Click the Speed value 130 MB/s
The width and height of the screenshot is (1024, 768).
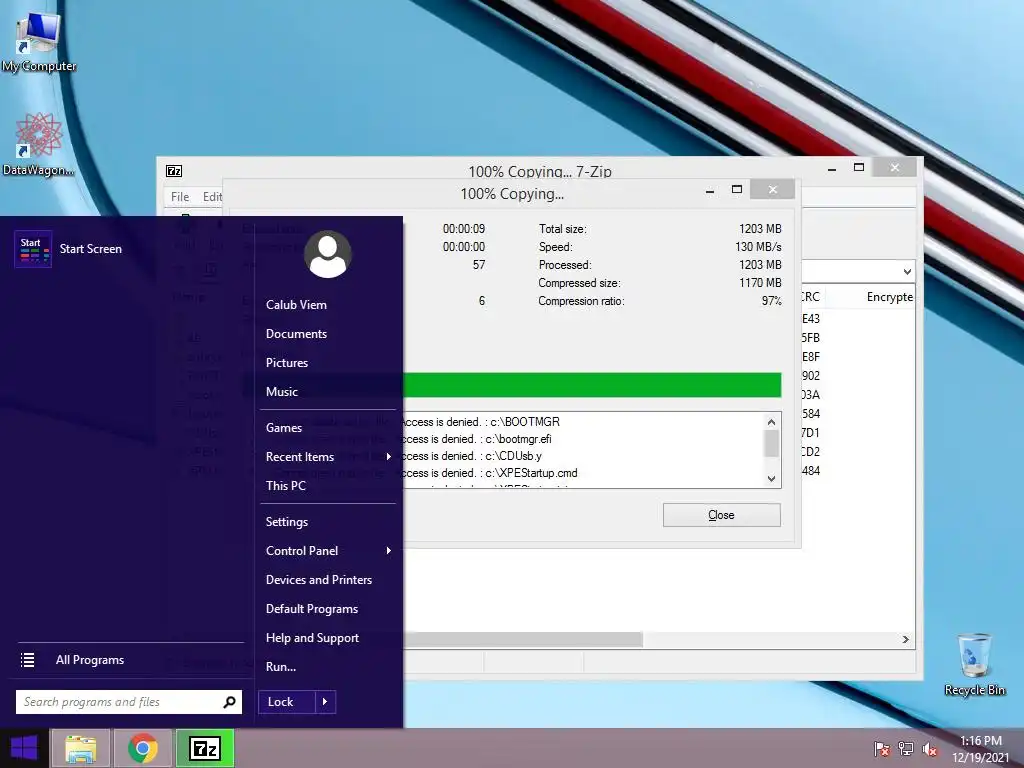coord(758,247)
